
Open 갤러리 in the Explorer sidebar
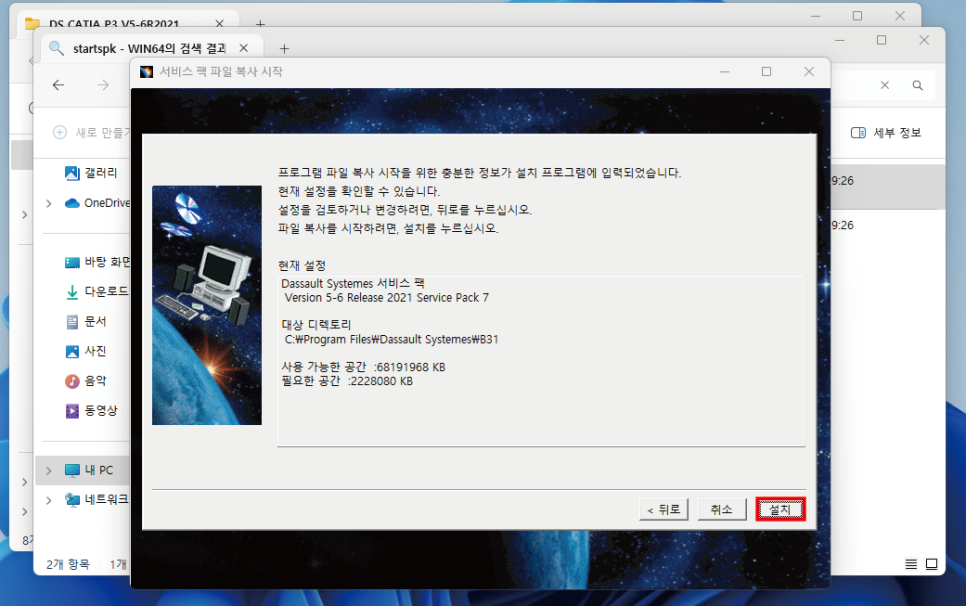91,173
